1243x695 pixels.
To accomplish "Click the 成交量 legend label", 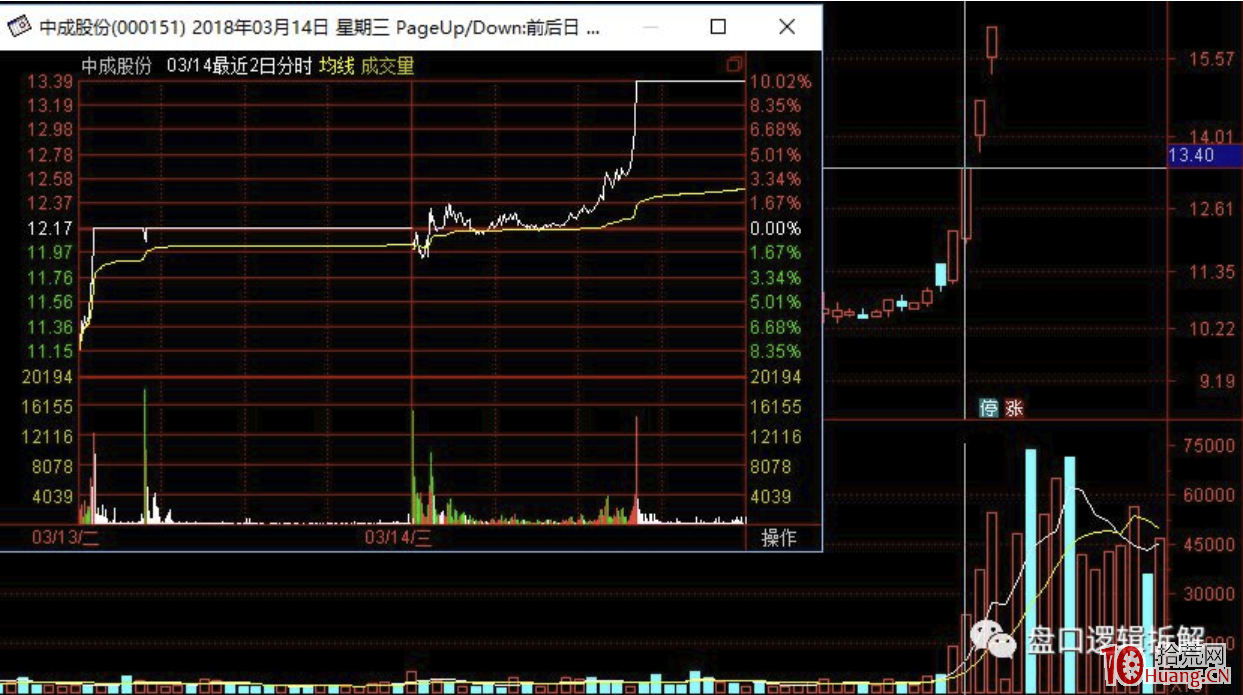I will tap(388, 66).
